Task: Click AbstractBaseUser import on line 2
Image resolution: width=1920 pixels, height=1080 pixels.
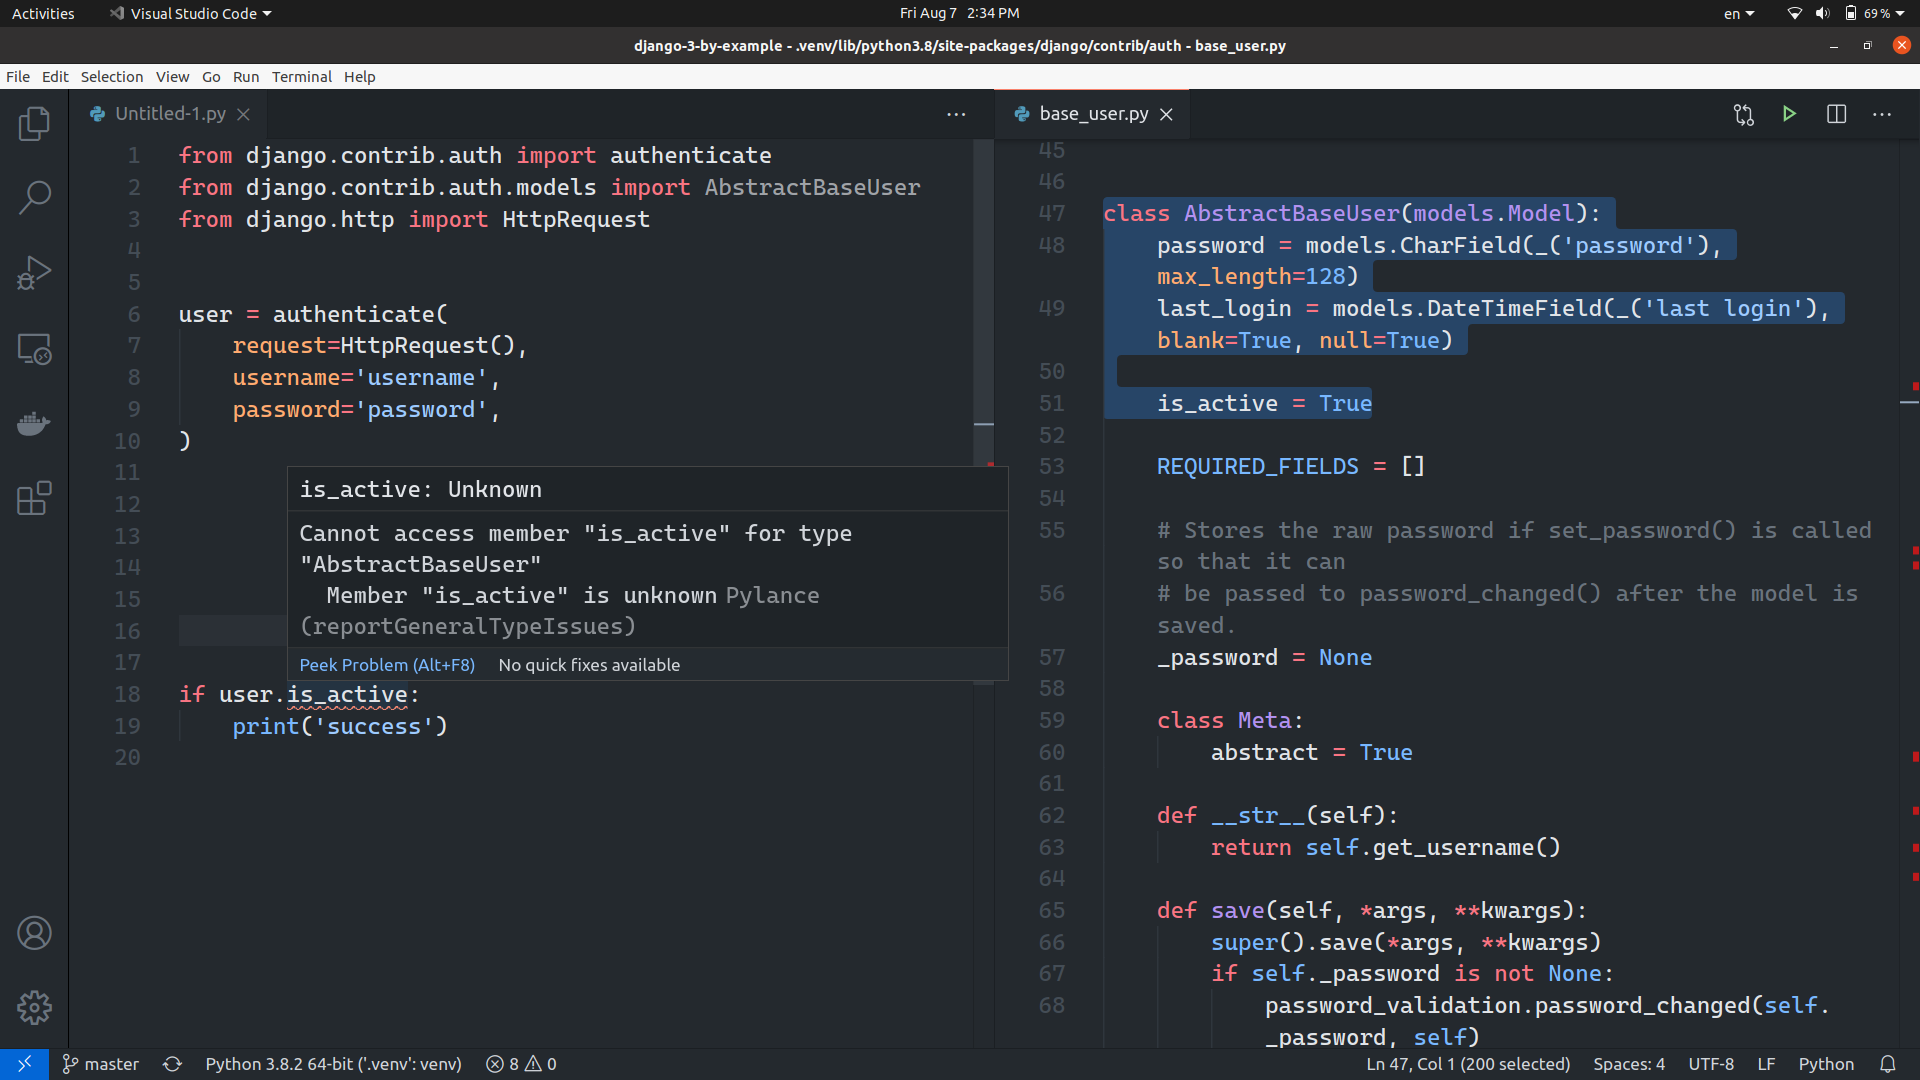Action: (x=812, y=187)
